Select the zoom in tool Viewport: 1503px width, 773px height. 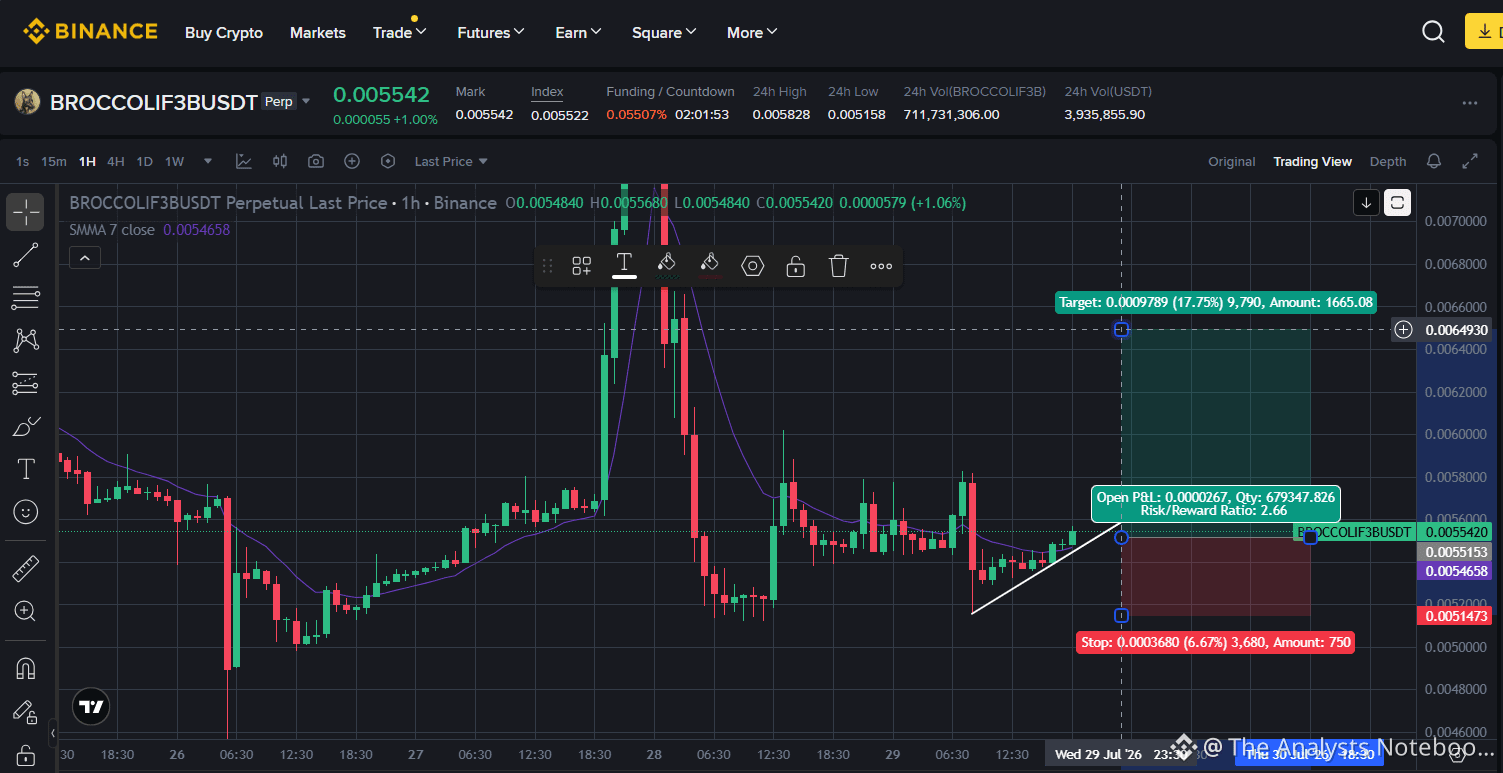(x=25, y=611)
